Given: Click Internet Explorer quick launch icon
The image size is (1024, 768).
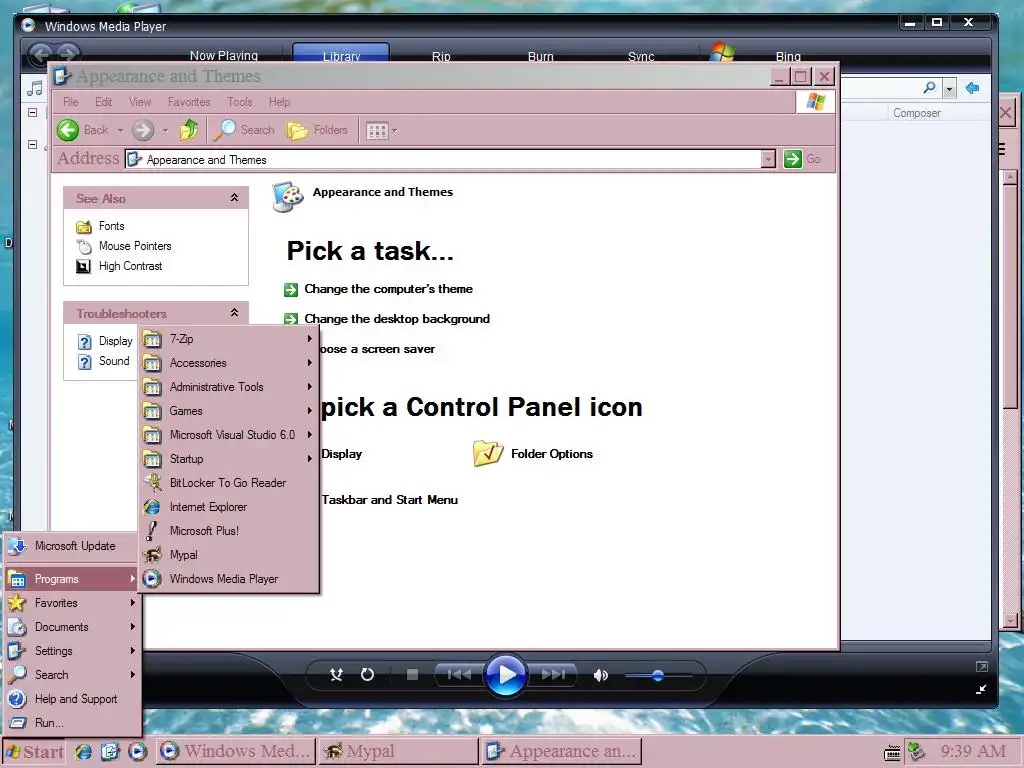Looking at the screenshot, I should (83, 752).
